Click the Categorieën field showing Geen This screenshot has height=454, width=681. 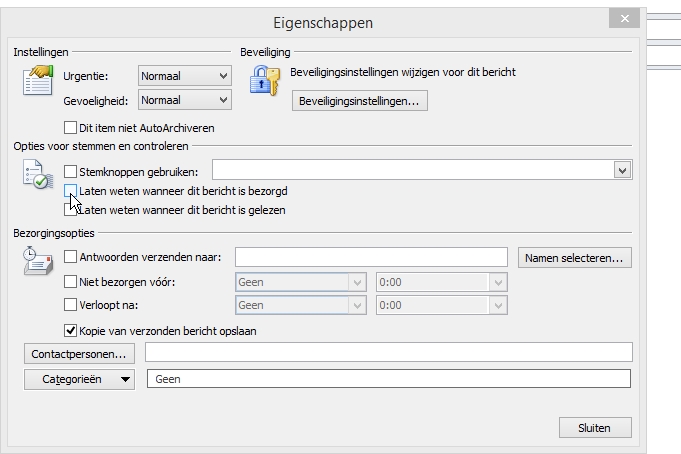coord(389,379)
